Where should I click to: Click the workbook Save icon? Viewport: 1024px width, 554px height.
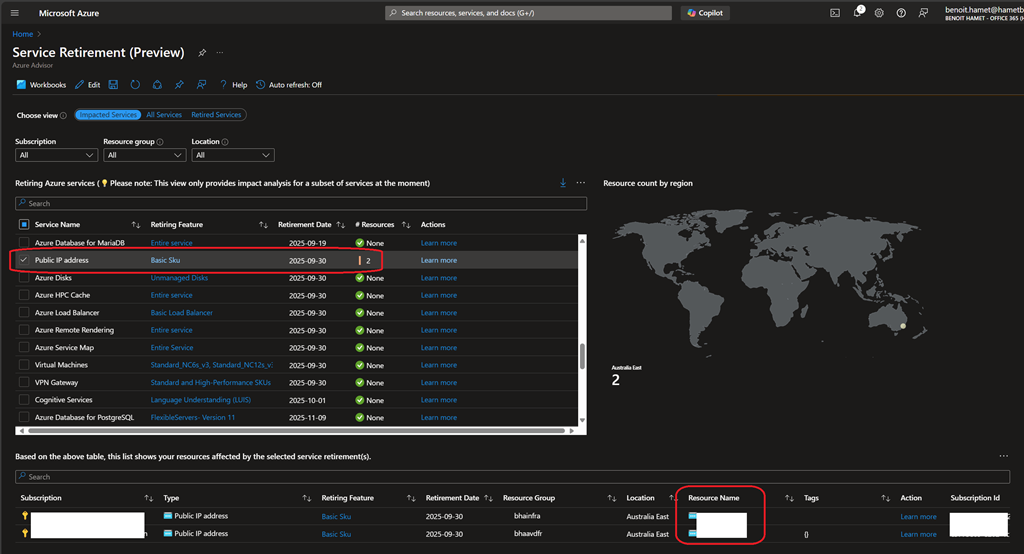point(113,85)
